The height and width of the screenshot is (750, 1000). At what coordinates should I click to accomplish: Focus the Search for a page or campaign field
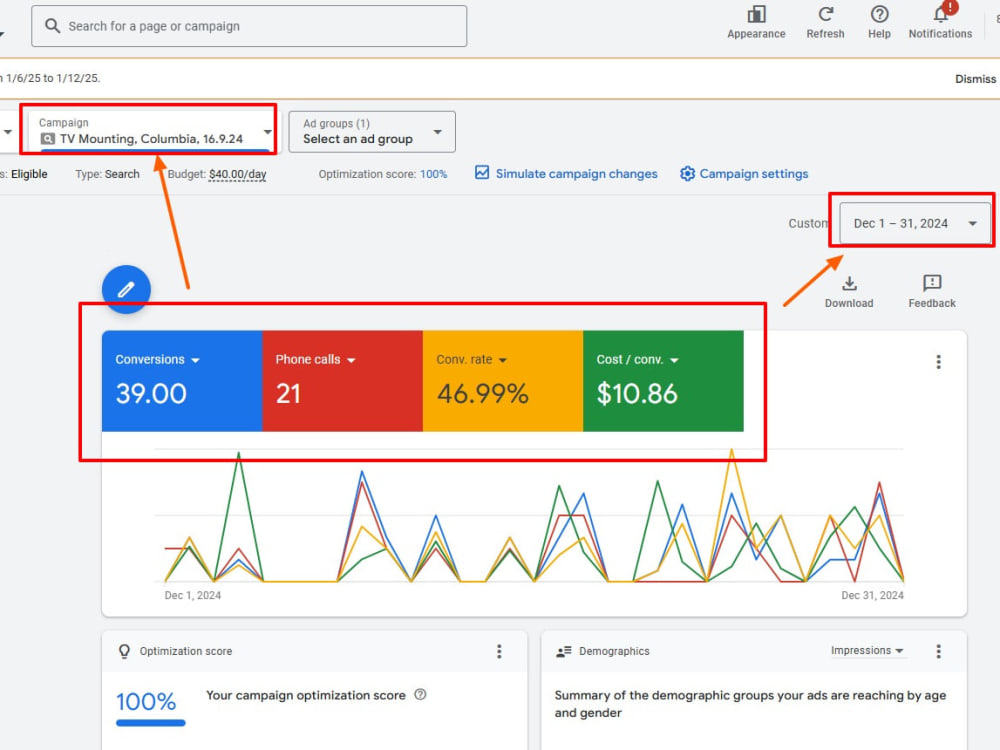coord(249,26)
